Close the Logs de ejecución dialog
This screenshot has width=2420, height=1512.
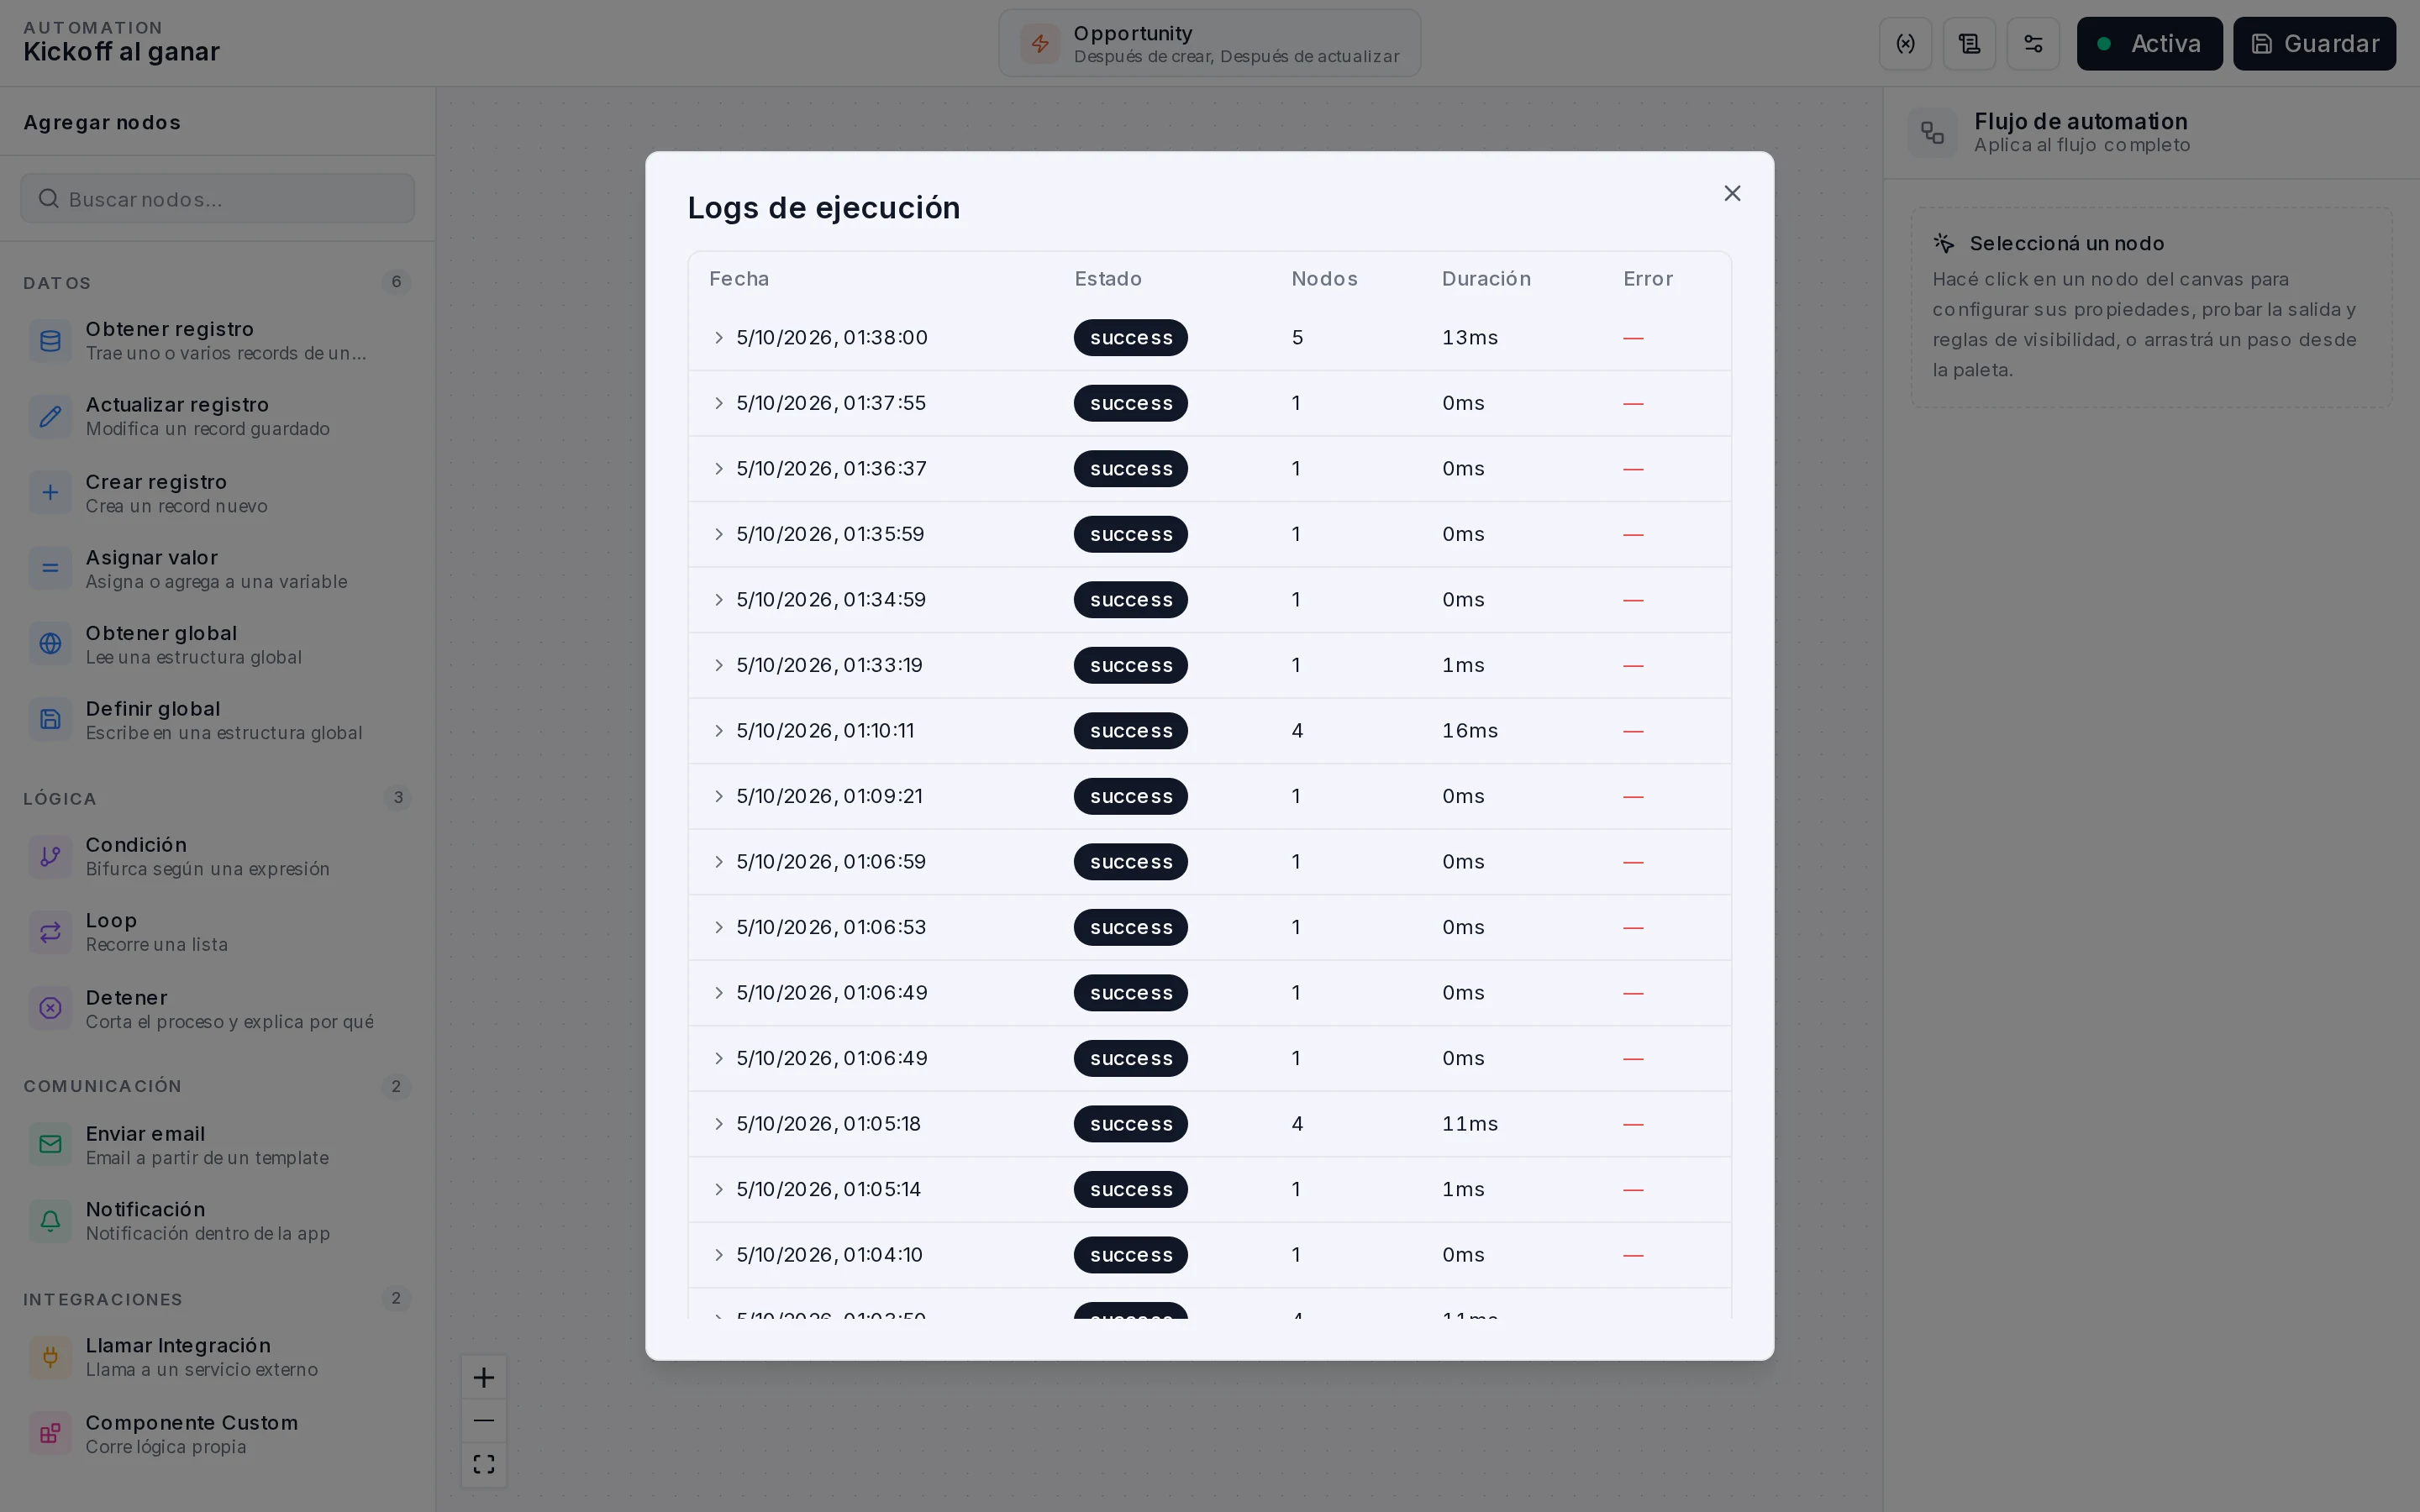coord(1732,193)
